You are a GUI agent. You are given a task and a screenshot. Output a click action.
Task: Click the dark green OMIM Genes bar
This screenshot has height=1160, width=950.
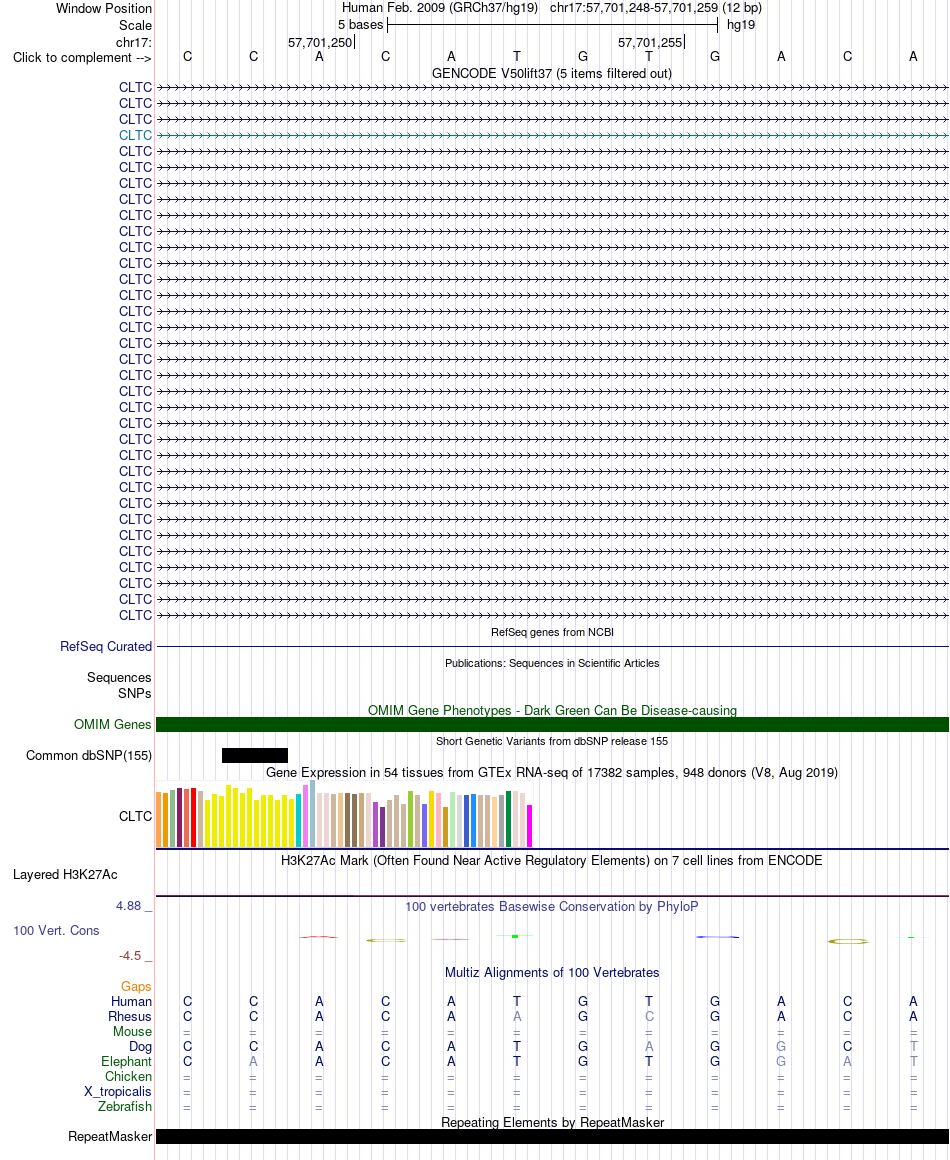pos(552,725)
